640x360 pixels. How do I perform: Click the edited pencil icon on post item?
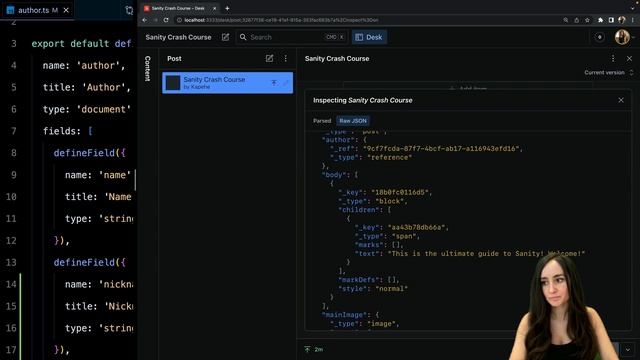[286, 83]
